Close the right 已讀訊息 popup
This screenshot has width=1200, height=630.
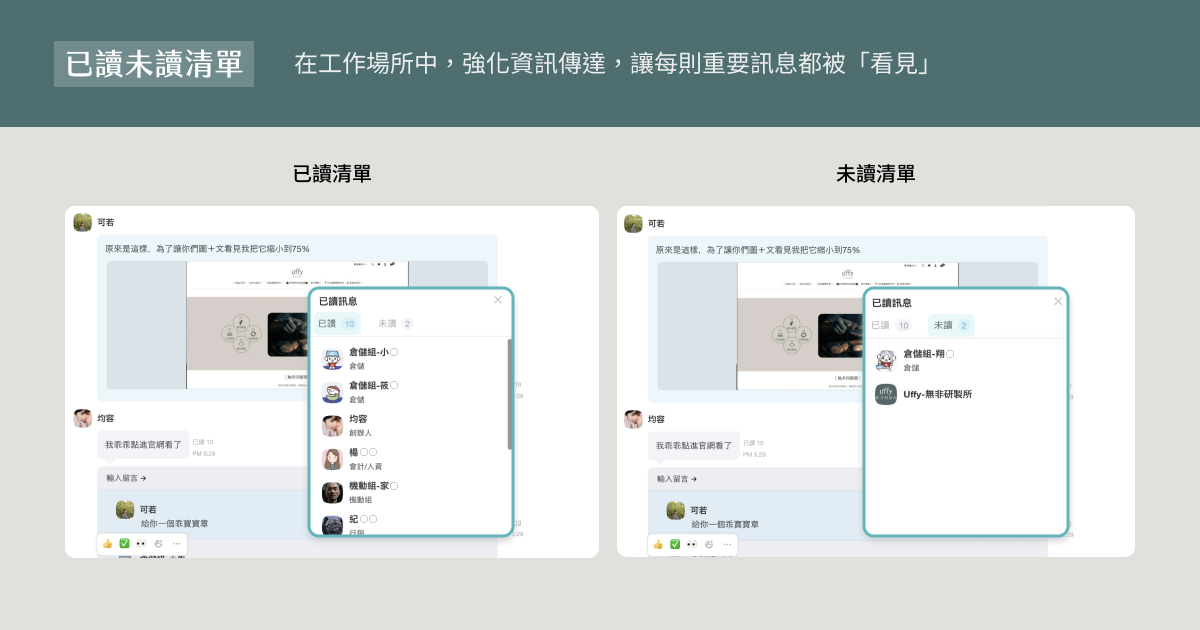point(1058,301)
